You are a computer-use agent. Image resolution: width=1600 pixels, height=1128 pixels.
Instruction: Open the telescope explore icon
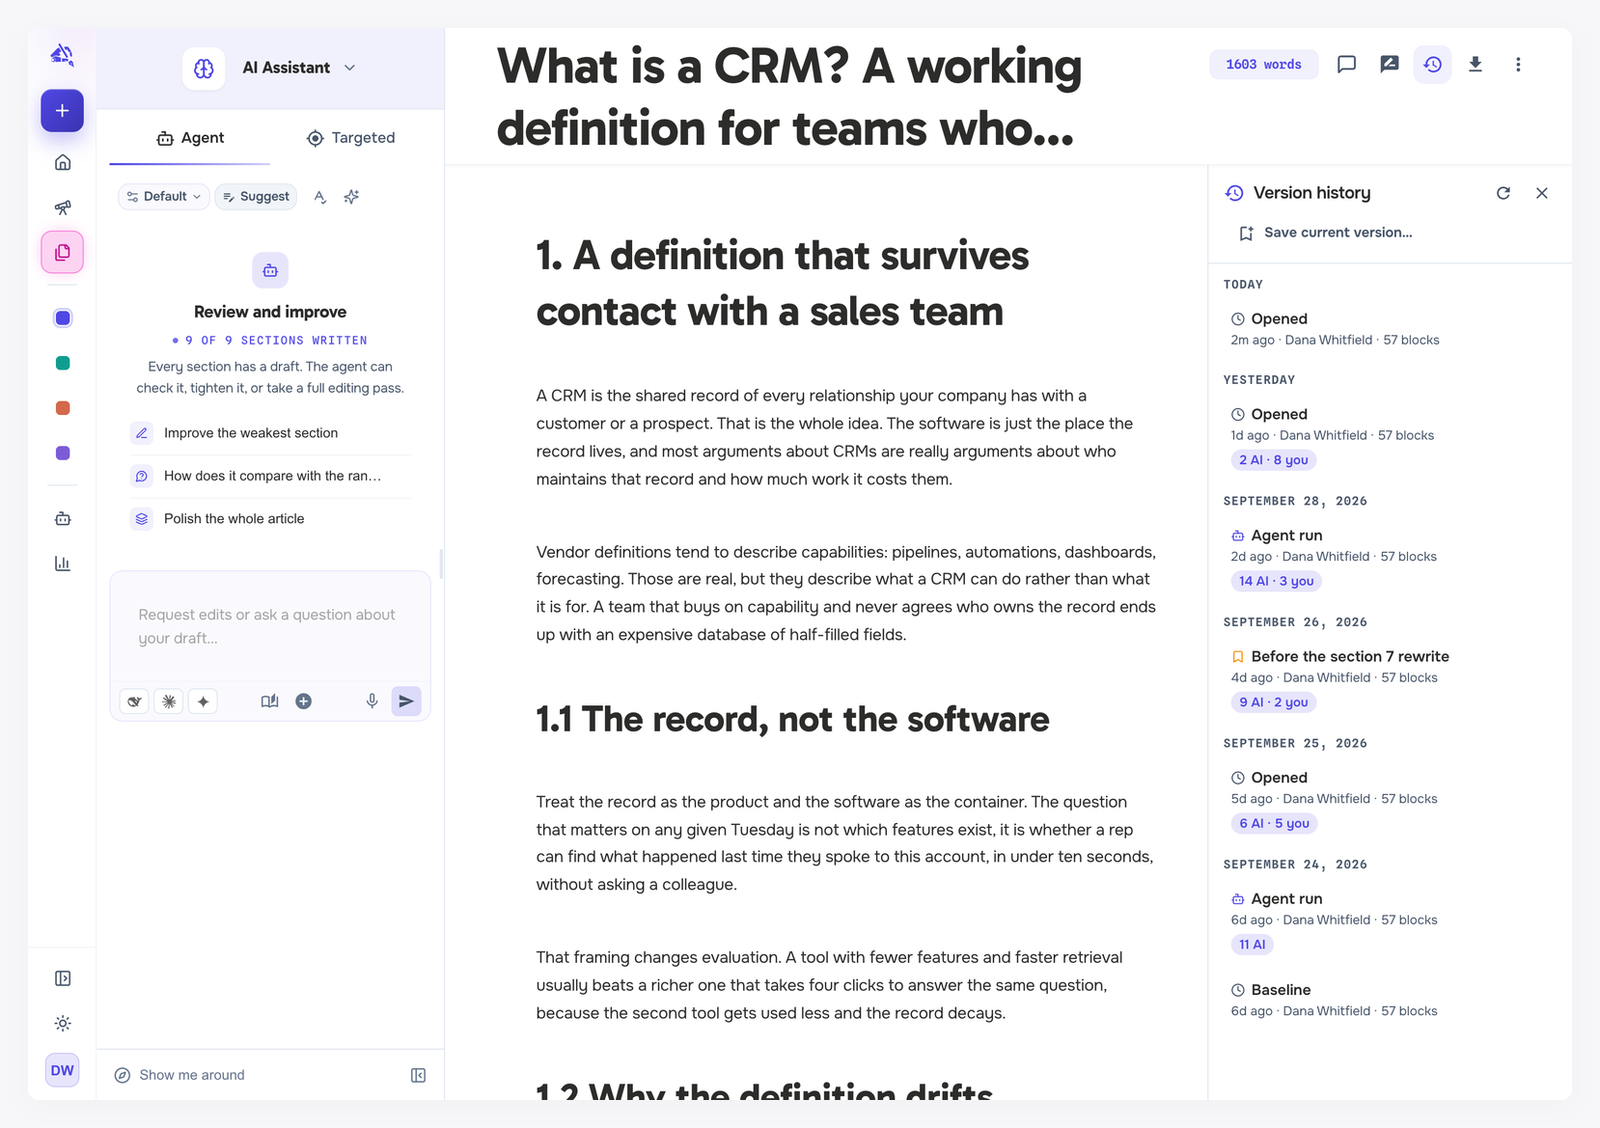(62, 207)
